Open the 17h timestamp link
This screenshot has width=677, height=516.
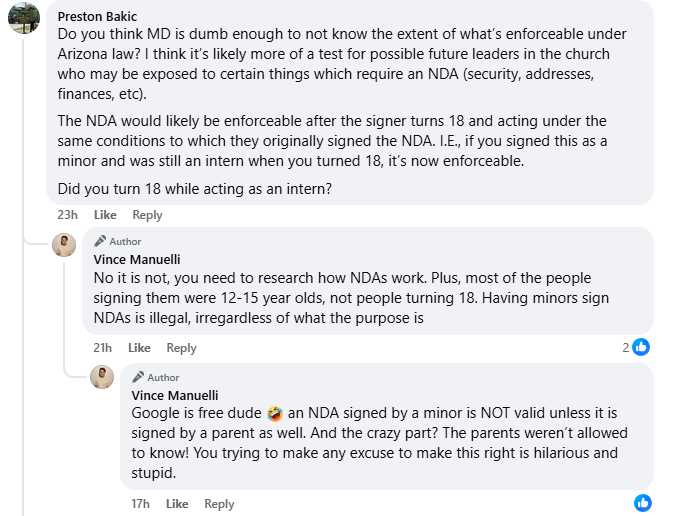[x=140, y=504]
